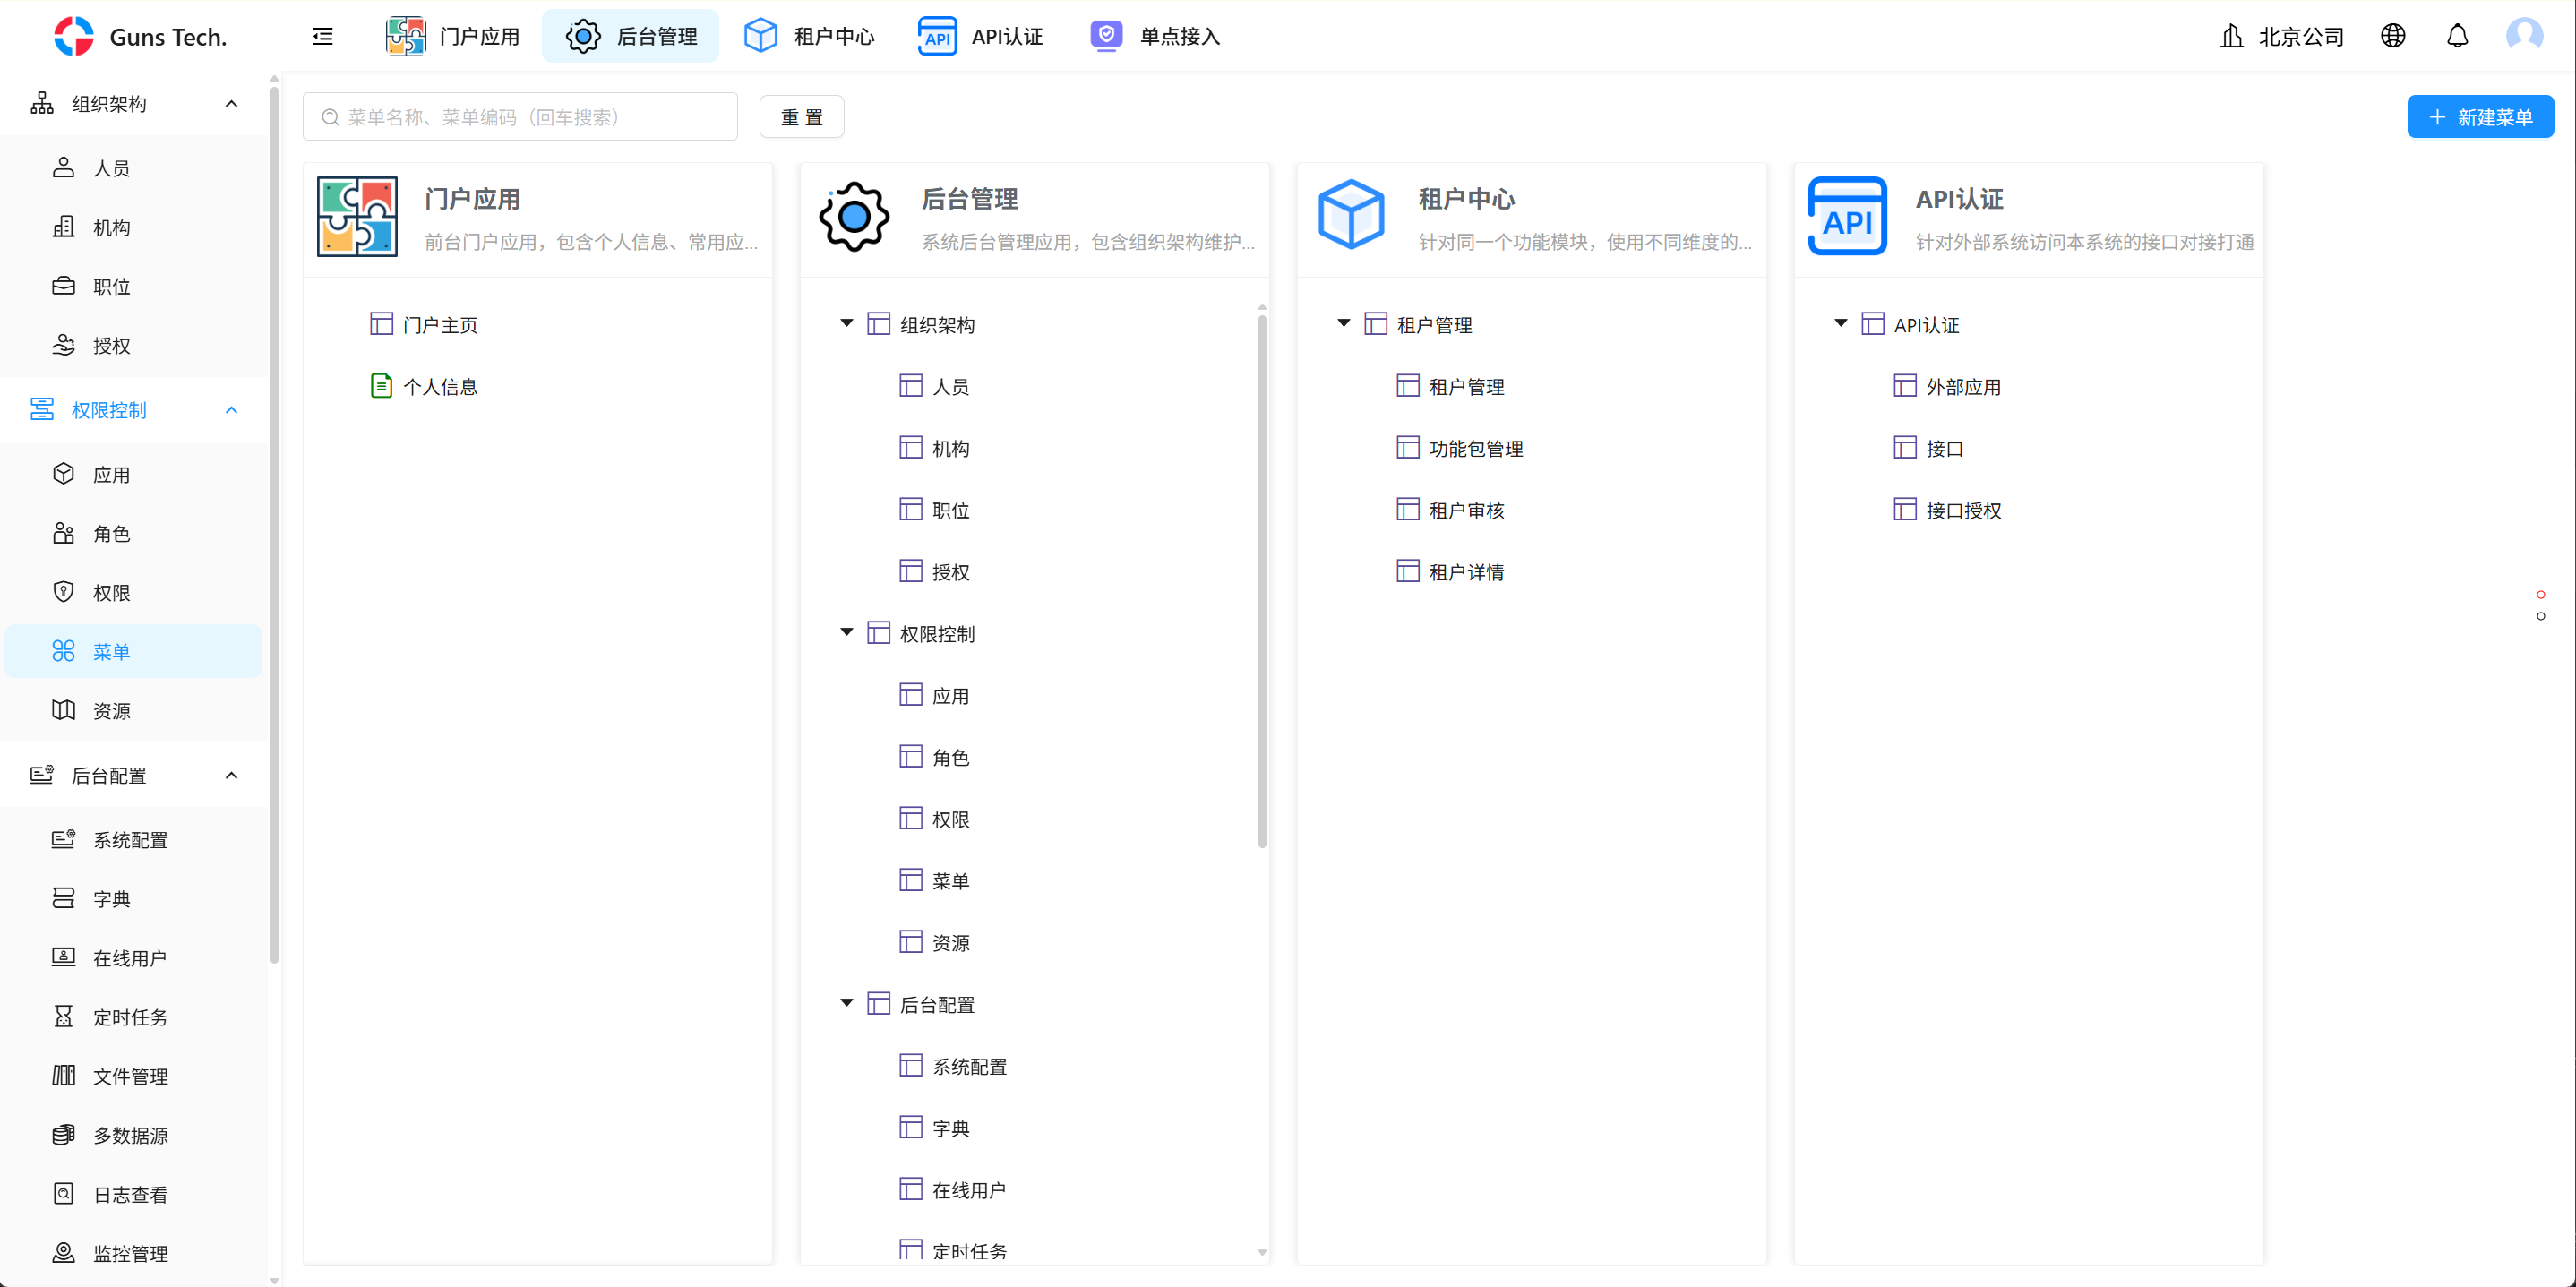Click the 新建菜单 button
The height and width of the screenshot is (1287, 2576).
pyautogui.click(x=2479, y=117)
